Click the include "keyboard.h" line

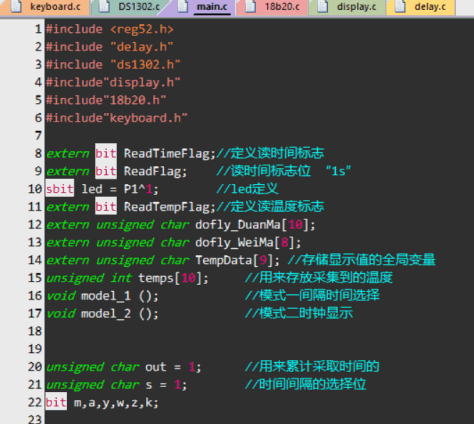pyautogui.click(x=117, y=118)
